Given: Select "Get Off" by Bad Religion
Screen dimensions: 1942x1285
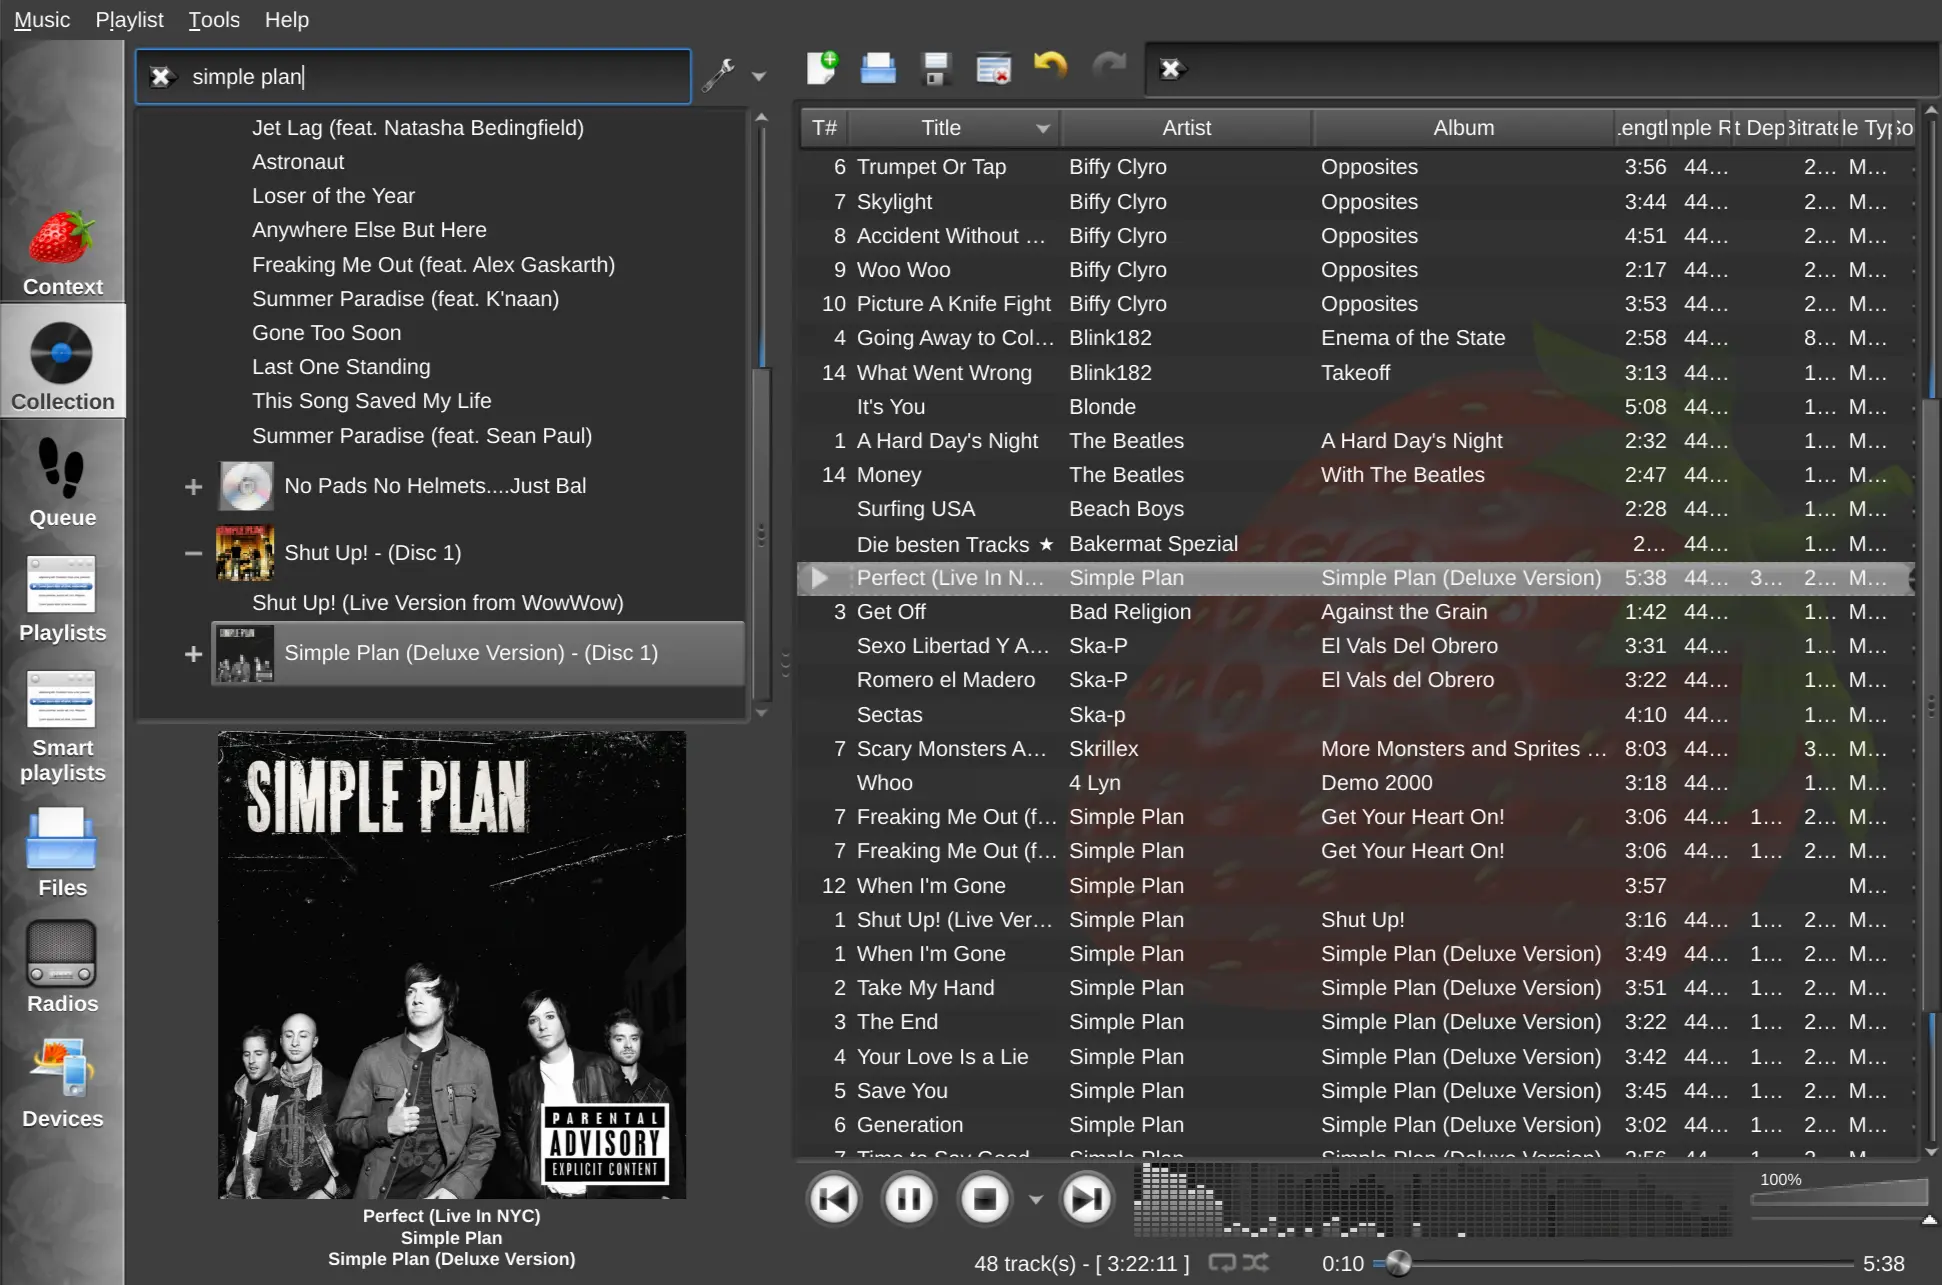Looking at the screenshot, I should (x=1355, y=612).
